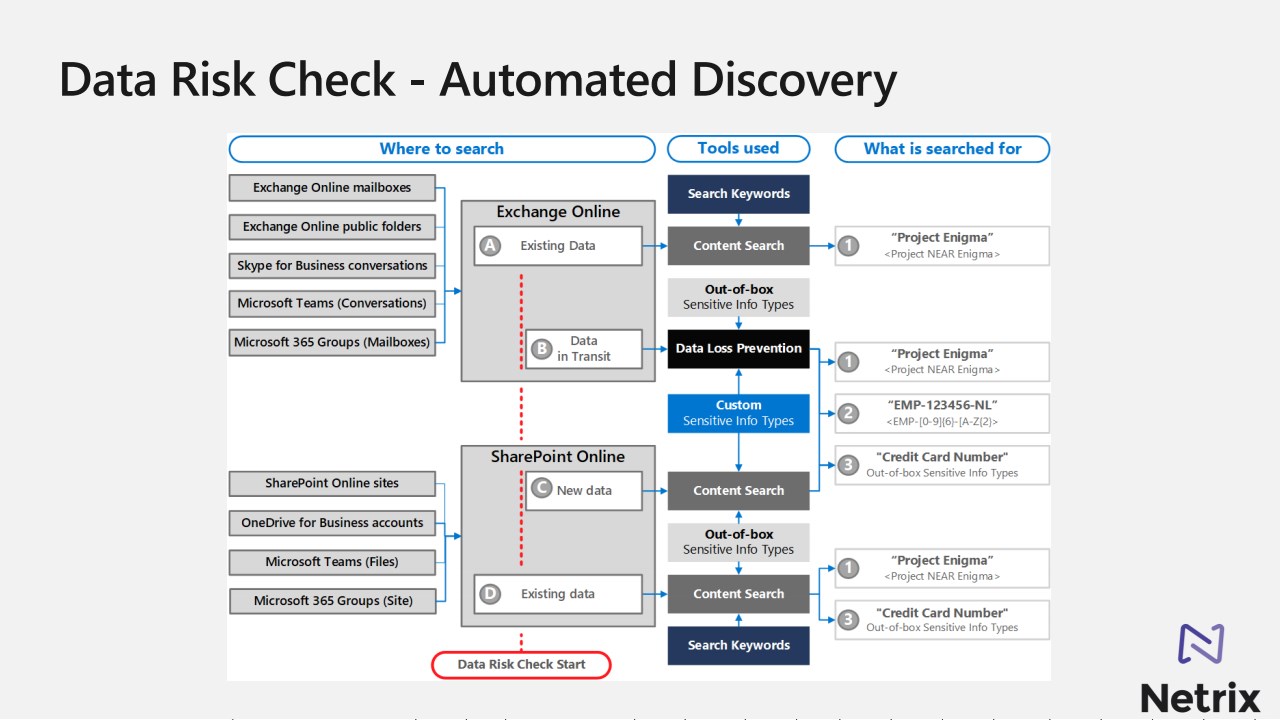Select the Exchange Online mailboxes box
1280x720 pixels.
[332, 187]
